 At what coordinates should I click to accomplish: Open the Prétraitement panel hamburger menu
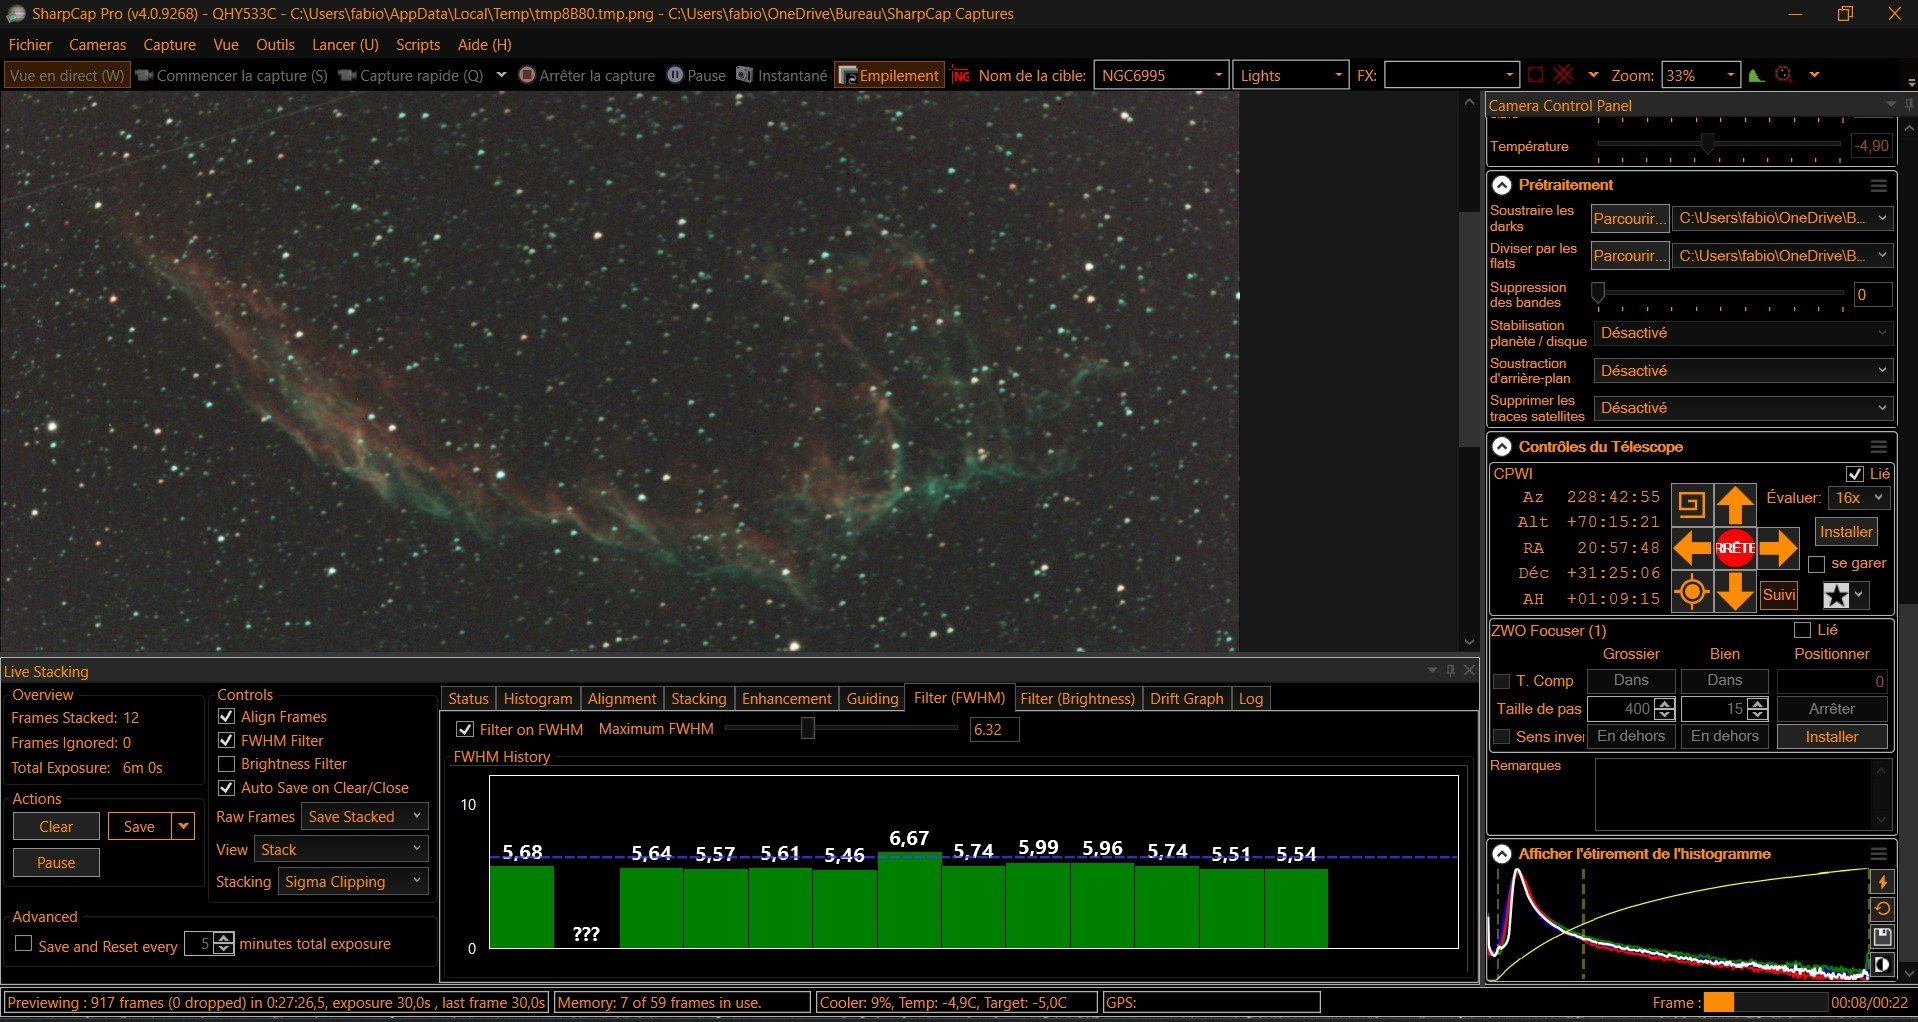[x=1879, y=185]
